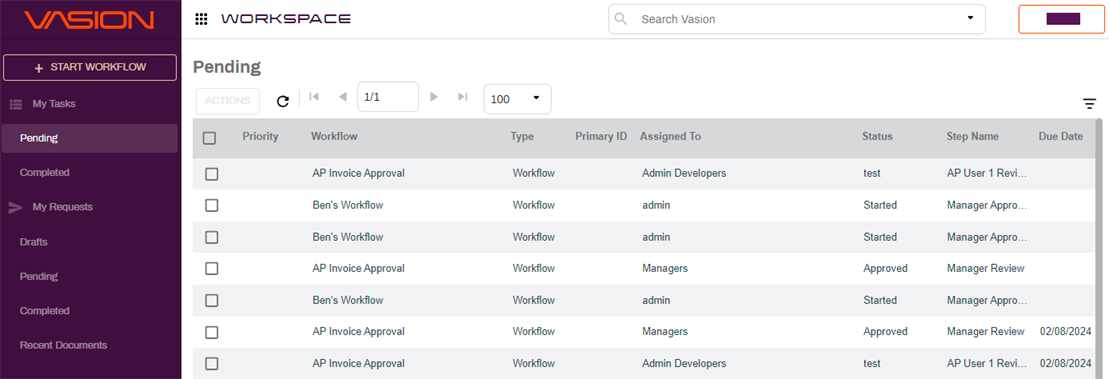This screenshot has width=1109, height=379.
Task: Sort by the Priority column header
Action: (x=260, y=136)
